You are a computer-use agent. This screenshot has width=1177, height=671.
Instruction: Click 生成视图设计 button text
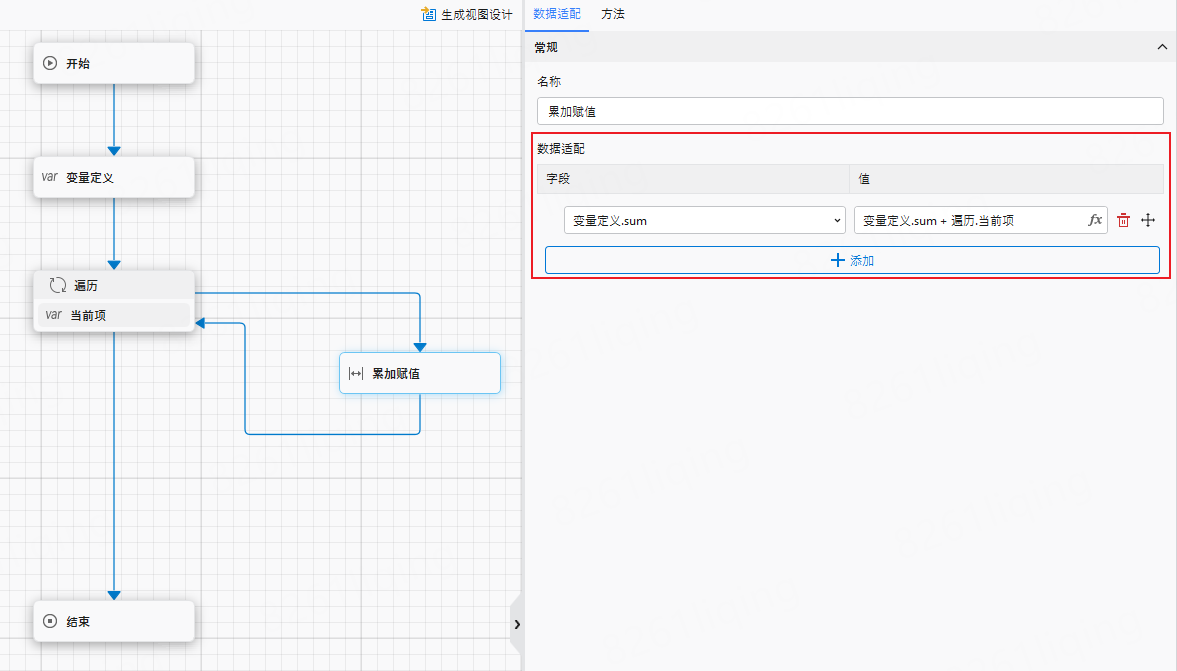(476, 14)
